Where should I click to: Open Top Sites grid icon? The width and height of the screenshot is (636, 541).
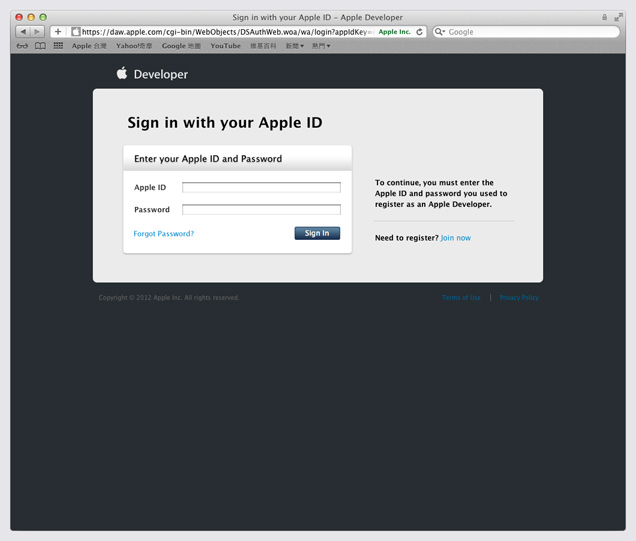[x=58, y=45]
